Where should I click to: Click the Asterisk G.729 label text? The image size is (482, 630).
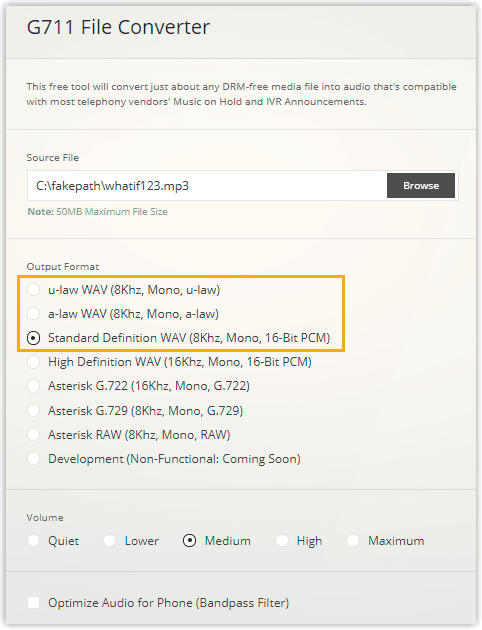pyautogui.click(x=145, y=411)
